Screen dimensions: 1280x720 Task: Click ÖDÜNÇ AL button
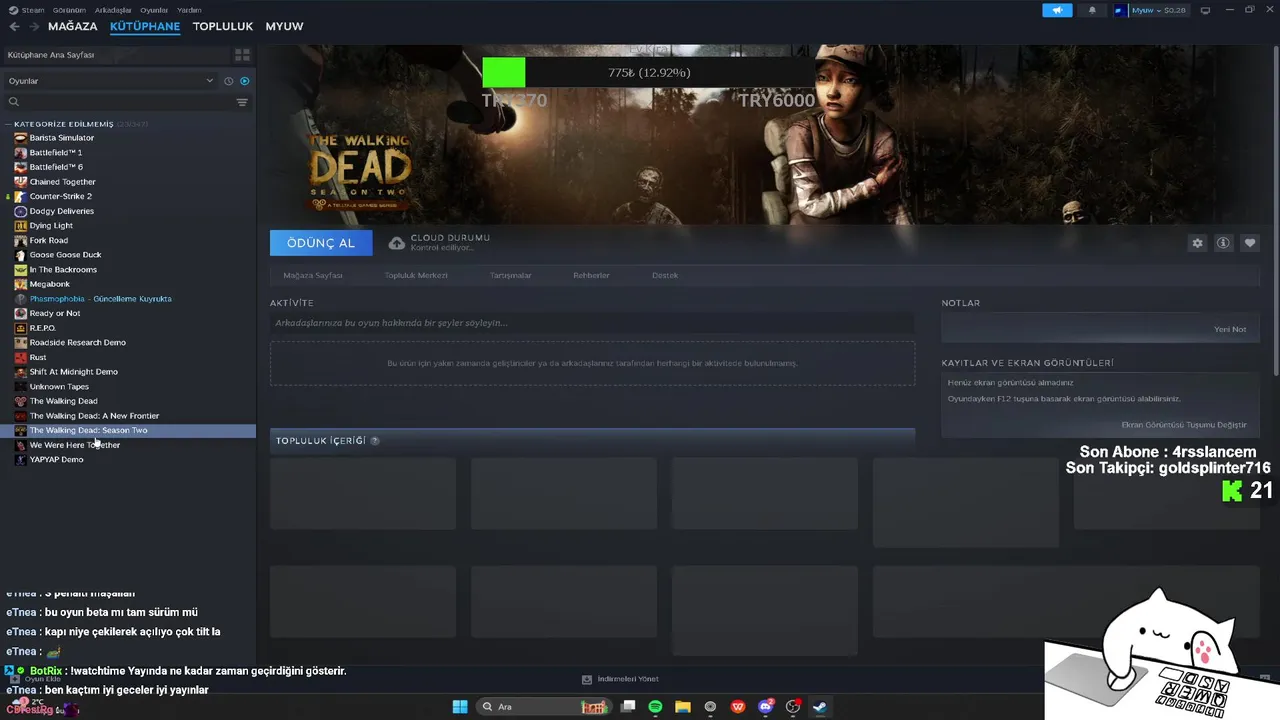click(321, 243)
